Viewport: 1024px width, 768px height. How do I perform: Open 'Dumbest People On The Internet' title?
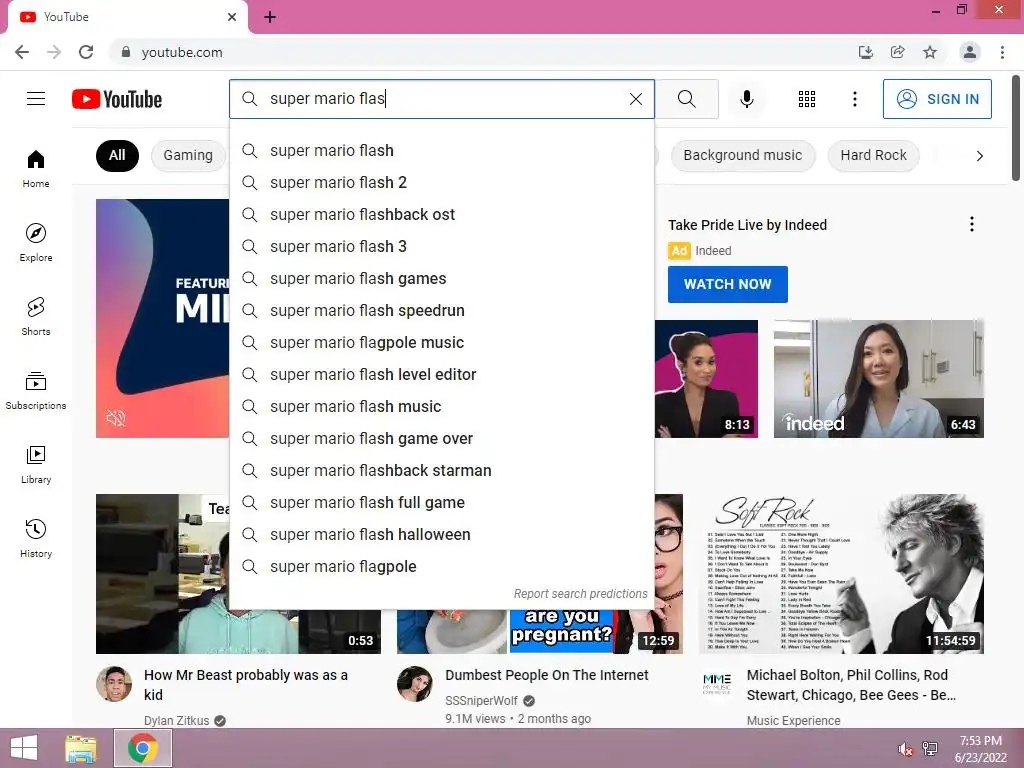[x=547, y=675]
